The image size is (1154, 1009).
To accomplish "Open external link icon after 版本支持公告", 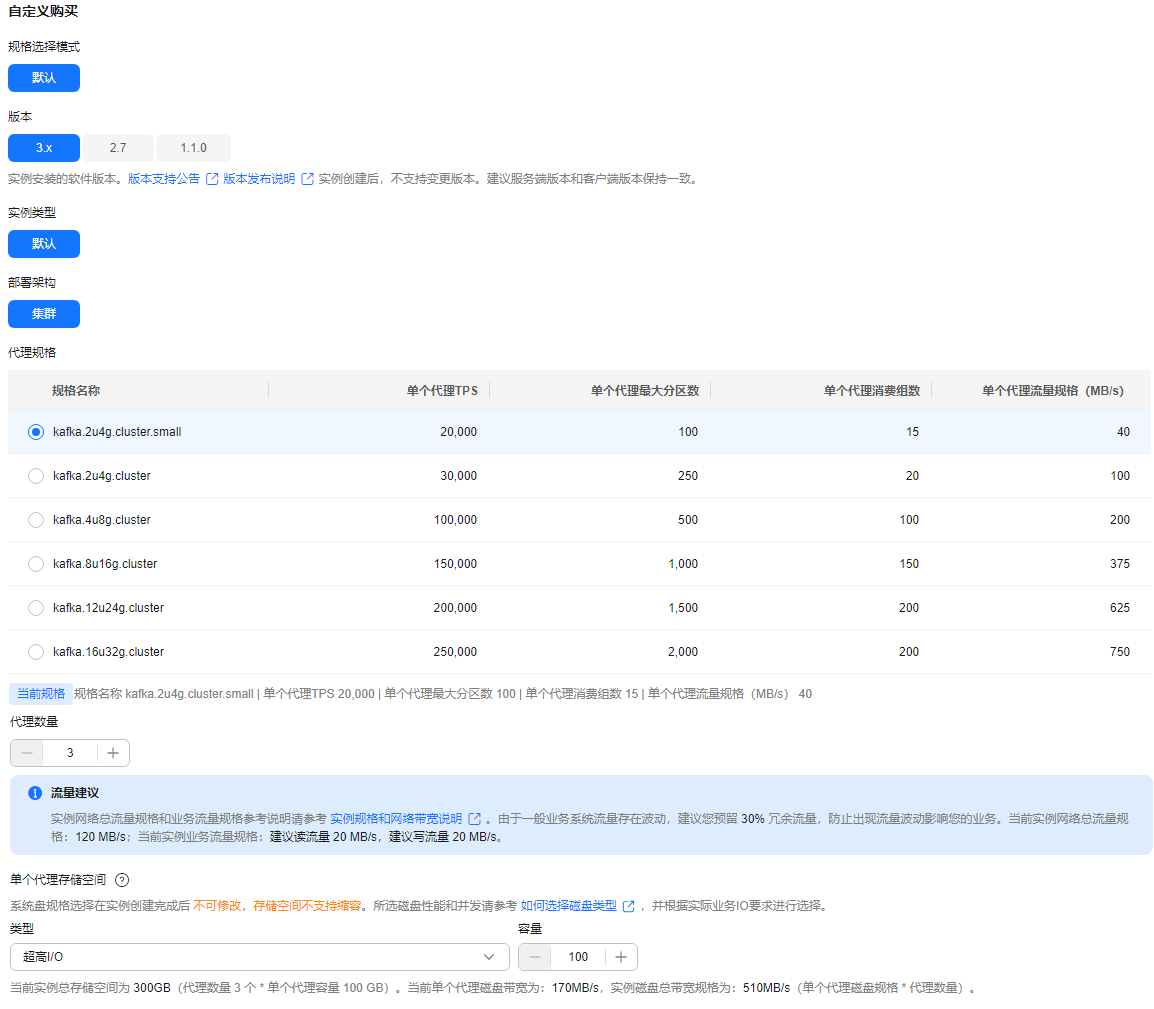I will pyautogui.click(x=212, y=179).
